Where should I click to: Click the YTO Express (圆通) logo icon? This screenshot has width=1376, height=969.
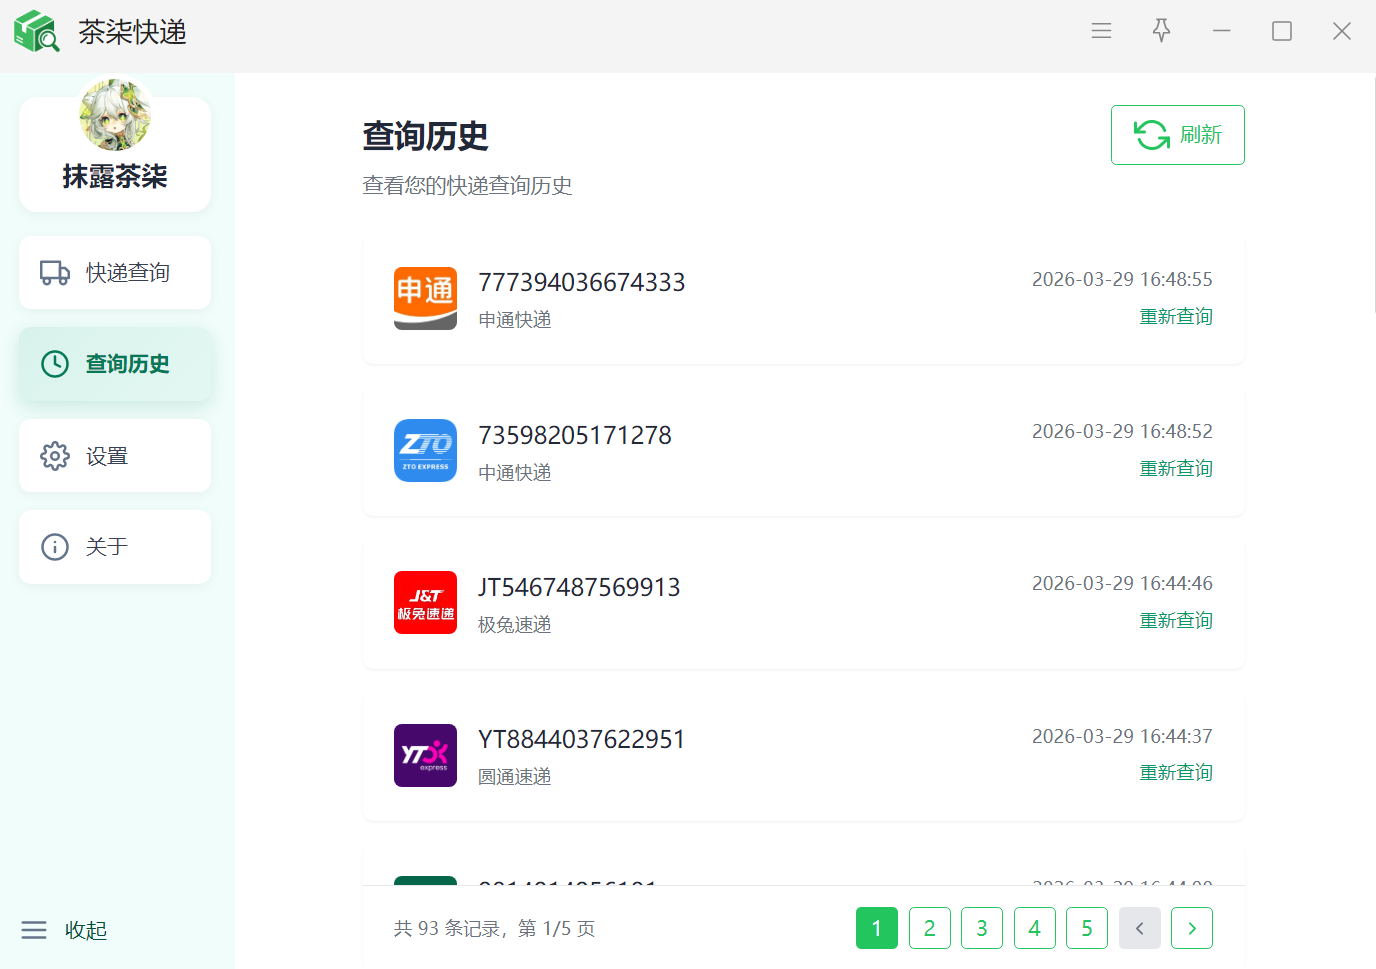pyautogui.click(x=425, y=755)
